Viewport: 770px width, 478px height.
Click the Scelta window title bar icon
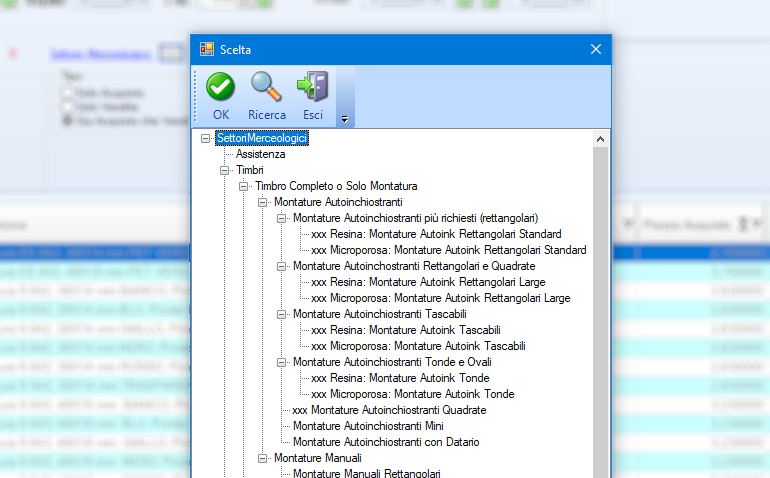pyautogui.click(x=207, y=49)
